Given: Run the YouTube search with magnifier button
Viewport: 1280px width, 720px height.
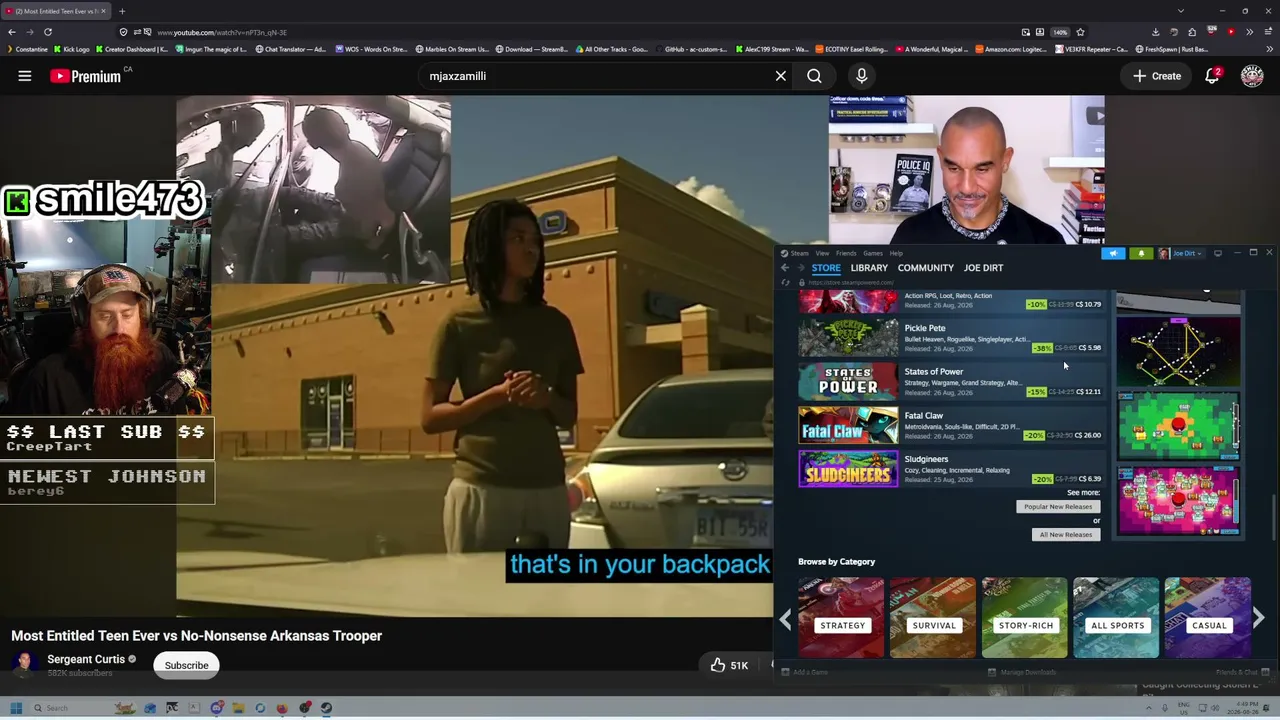Looking at the screenshot, I should [814, 76].
